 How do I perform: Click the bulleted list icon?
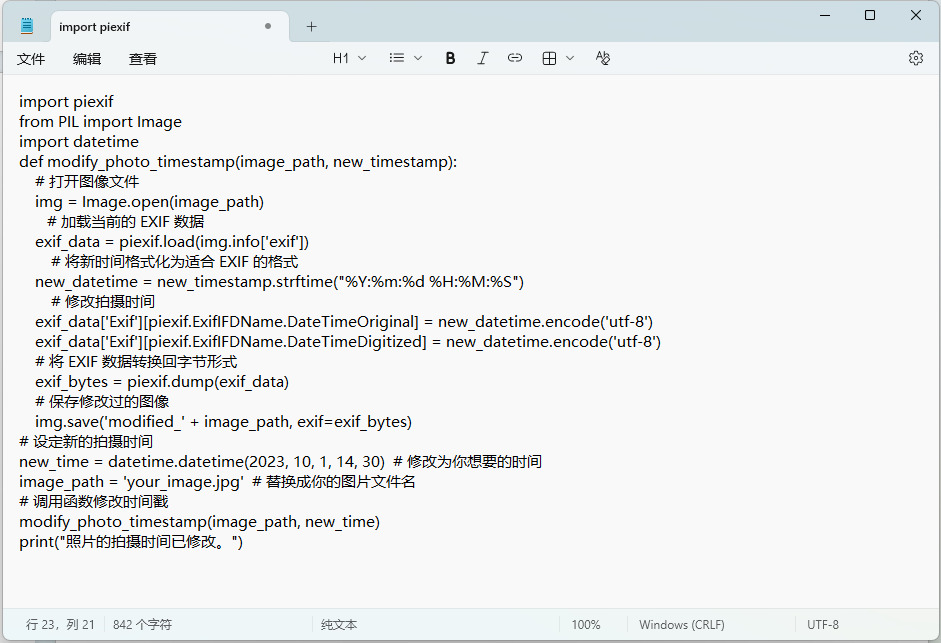[397, 58]
